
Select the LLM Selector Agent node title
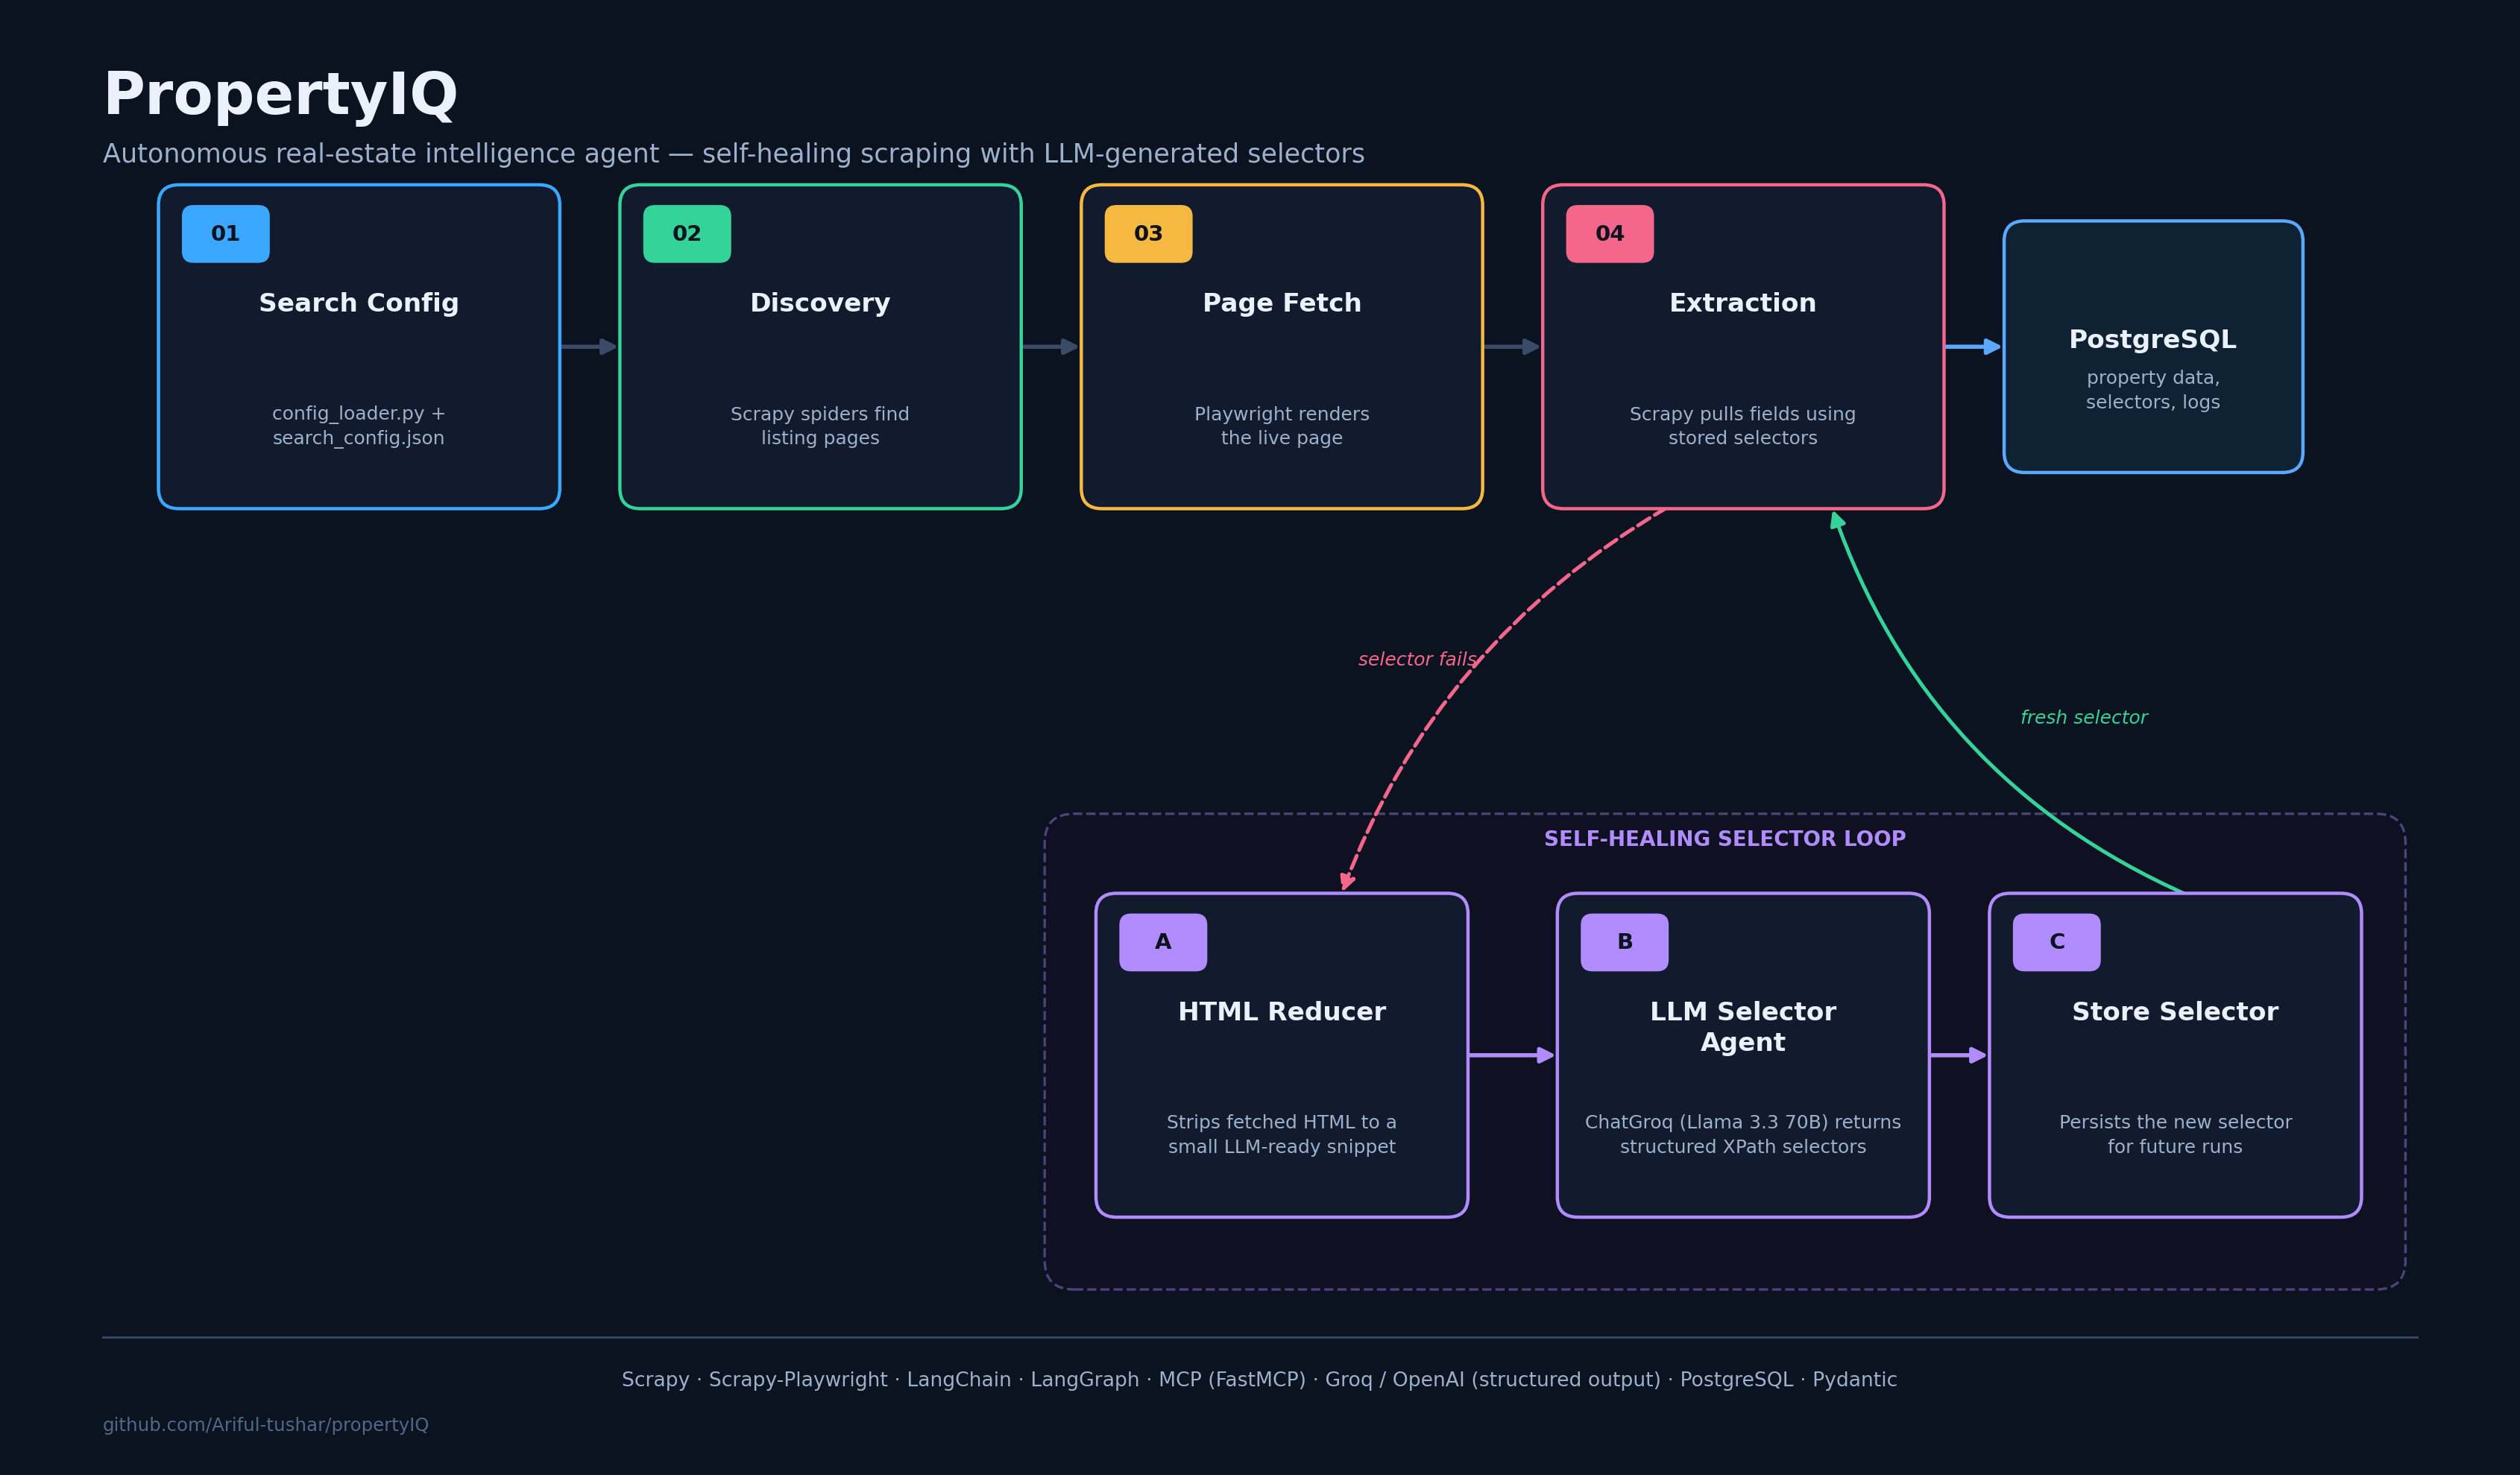coord(1743,1027)
